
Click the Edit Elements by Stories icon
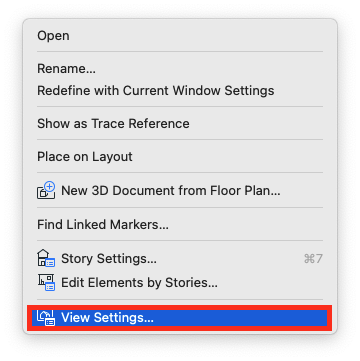click(x=46, y=283)
